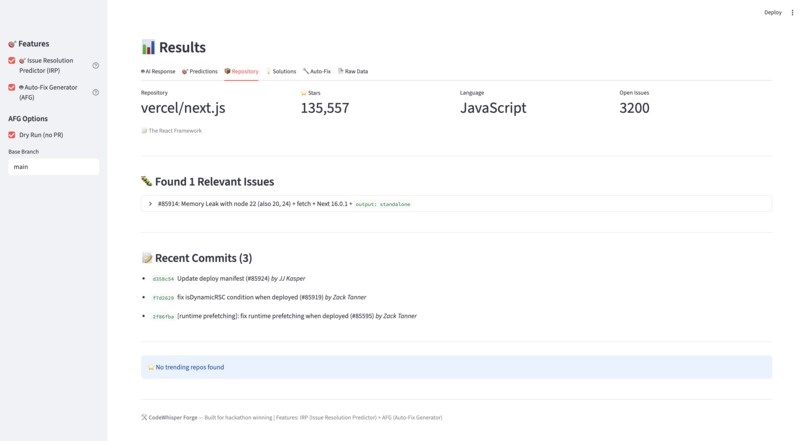Show help tooltip for Auto-Fix Generator
The height and width of the screenshot is (441, 806).
96,93
